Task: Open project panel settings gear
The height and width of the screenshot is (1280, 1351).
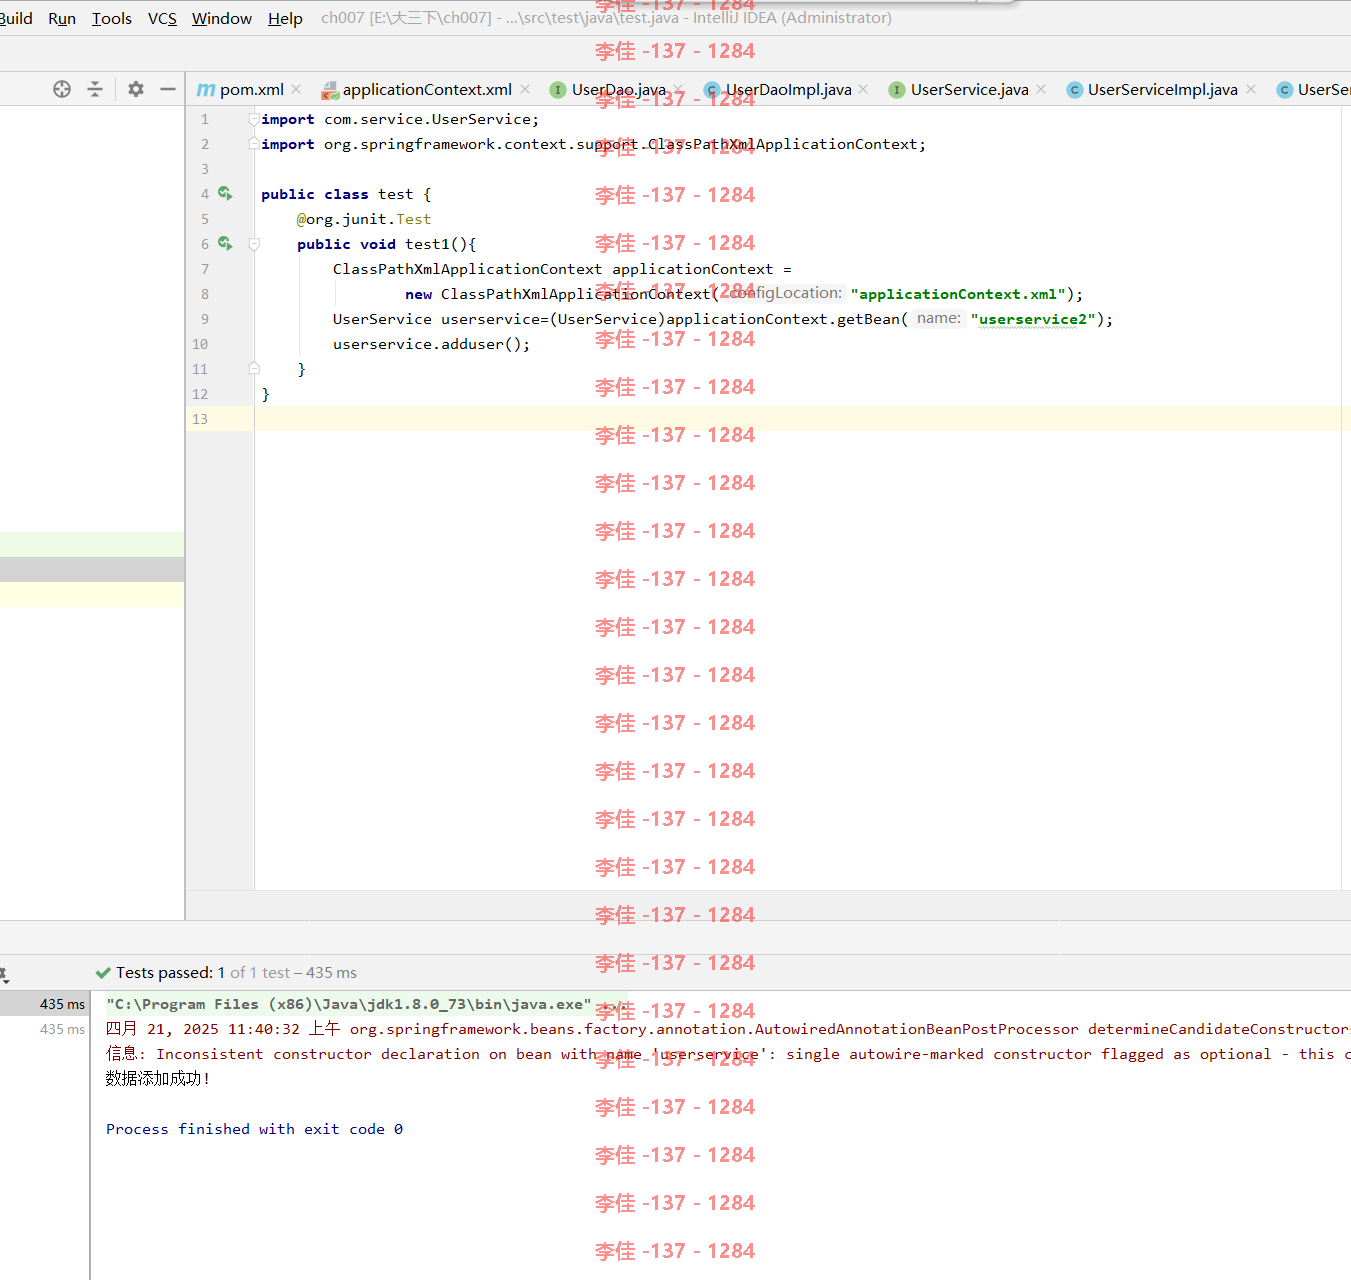Action: (136, 89)
